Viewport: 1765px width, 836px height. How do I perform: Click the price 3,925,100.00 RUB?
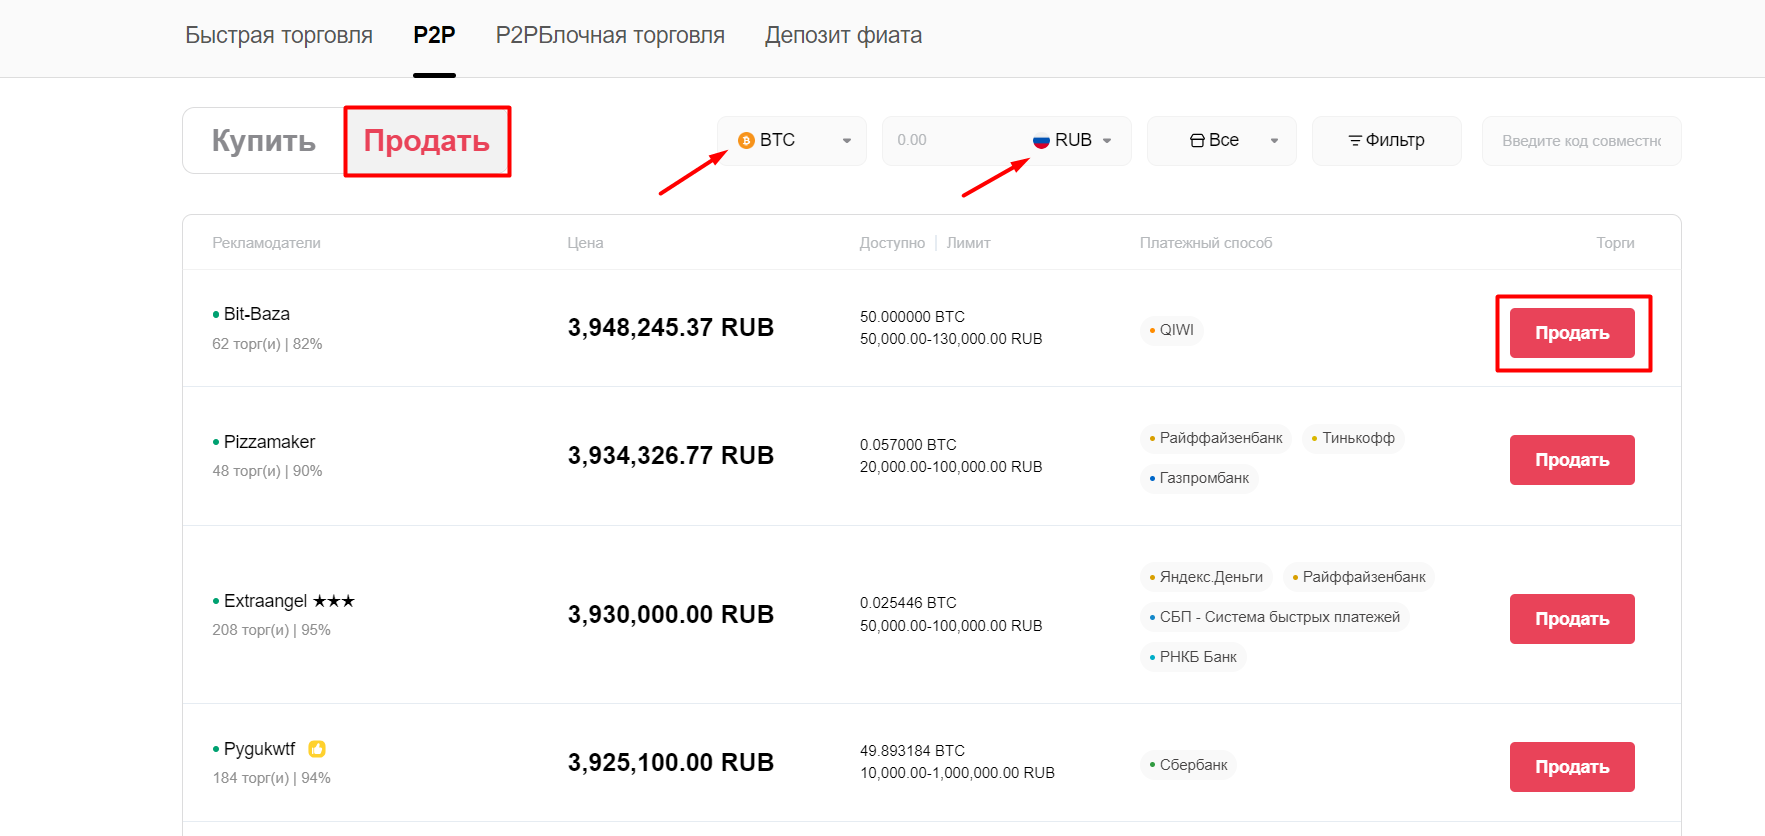tap(671, 763)
